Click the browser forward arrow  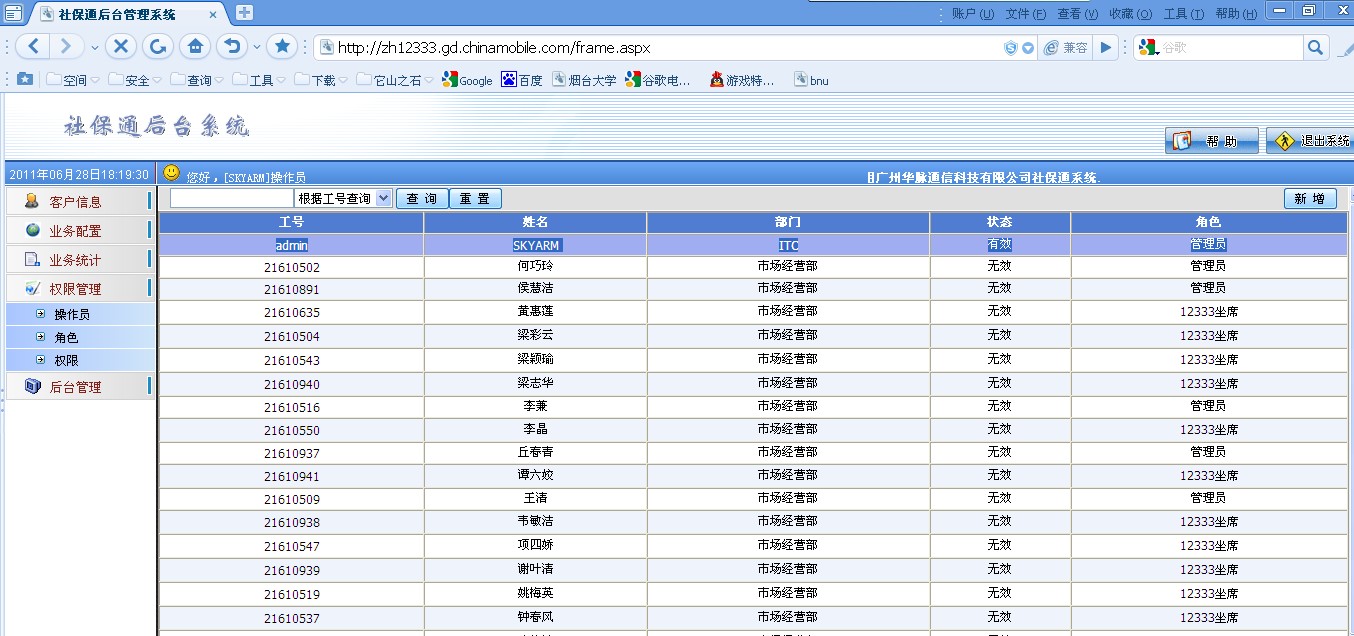coord(65,47)
